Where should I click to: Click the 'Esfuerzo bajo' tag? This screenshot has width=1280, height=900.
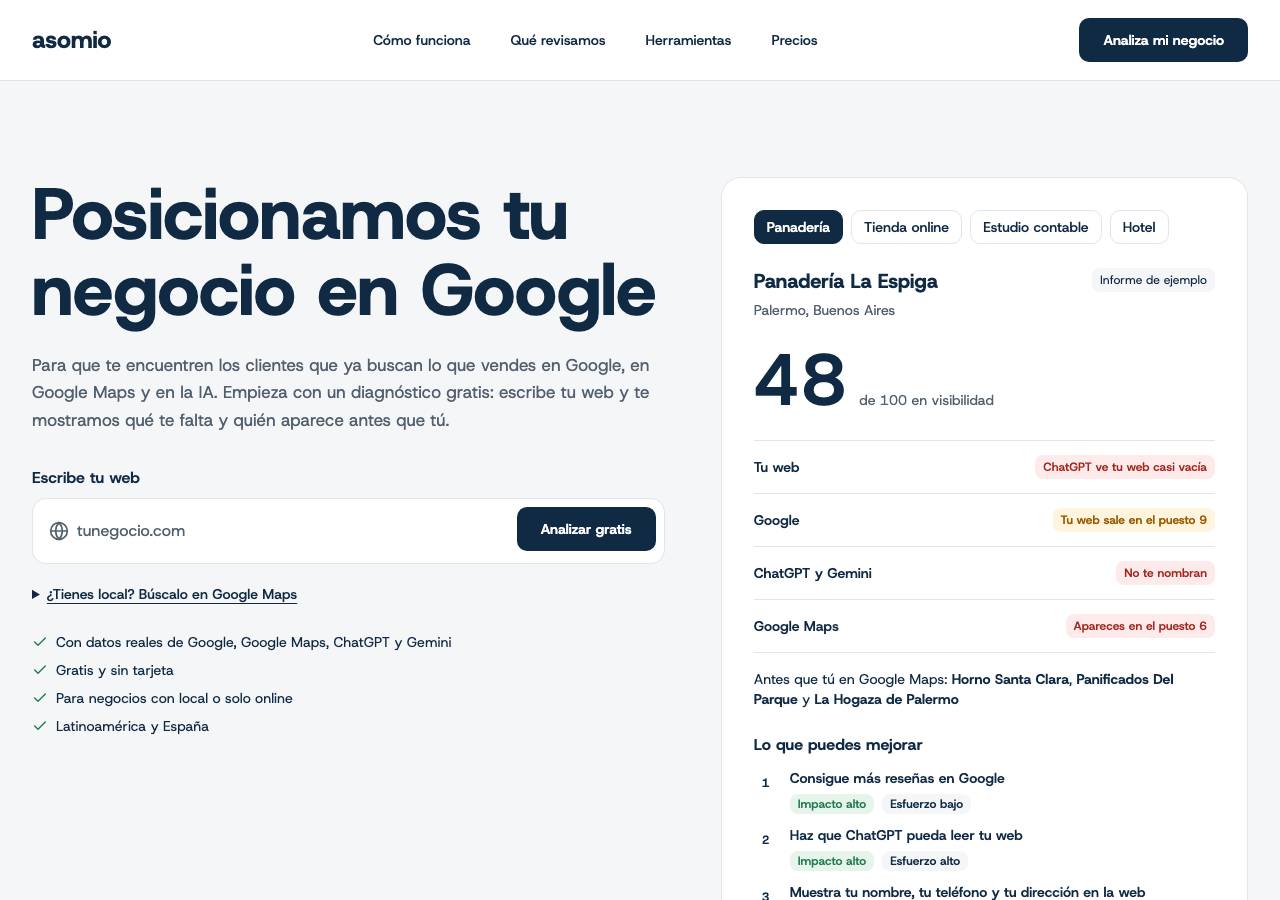pyautogui.click(x=926, y=804)
